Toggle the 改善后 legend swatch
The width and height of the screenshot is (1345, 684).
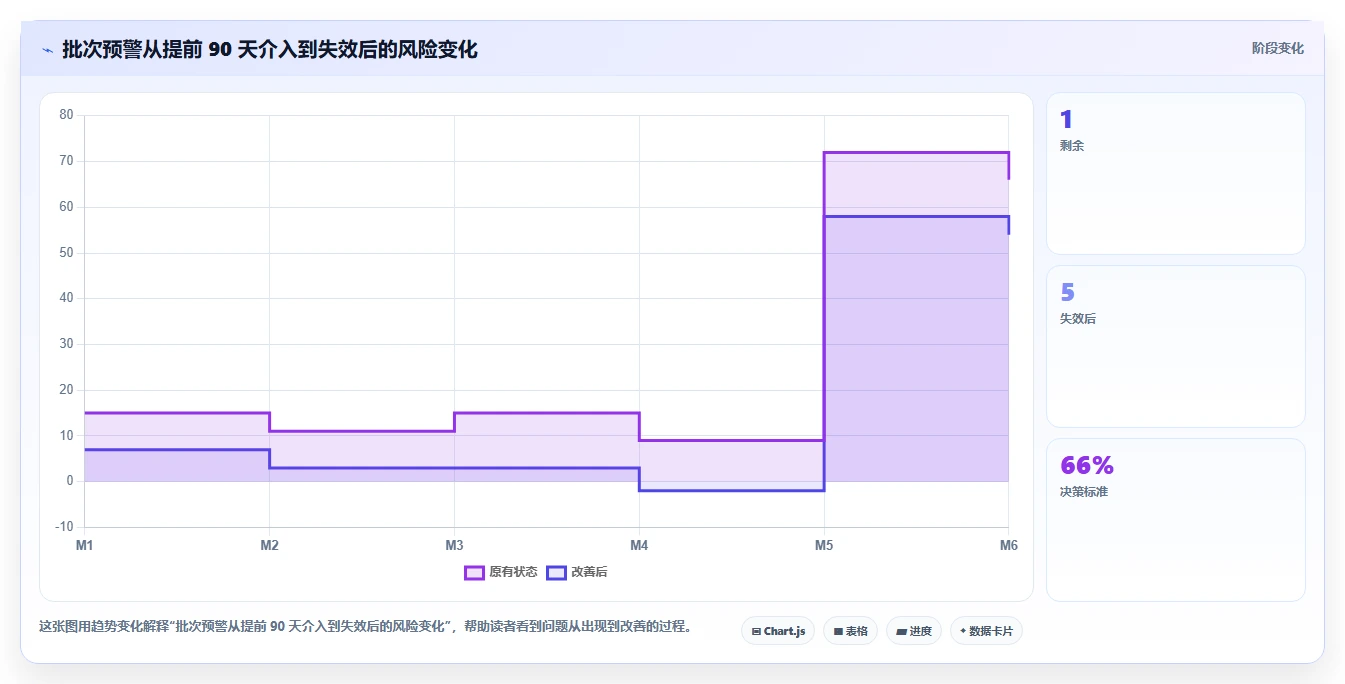tap(556, 572)
